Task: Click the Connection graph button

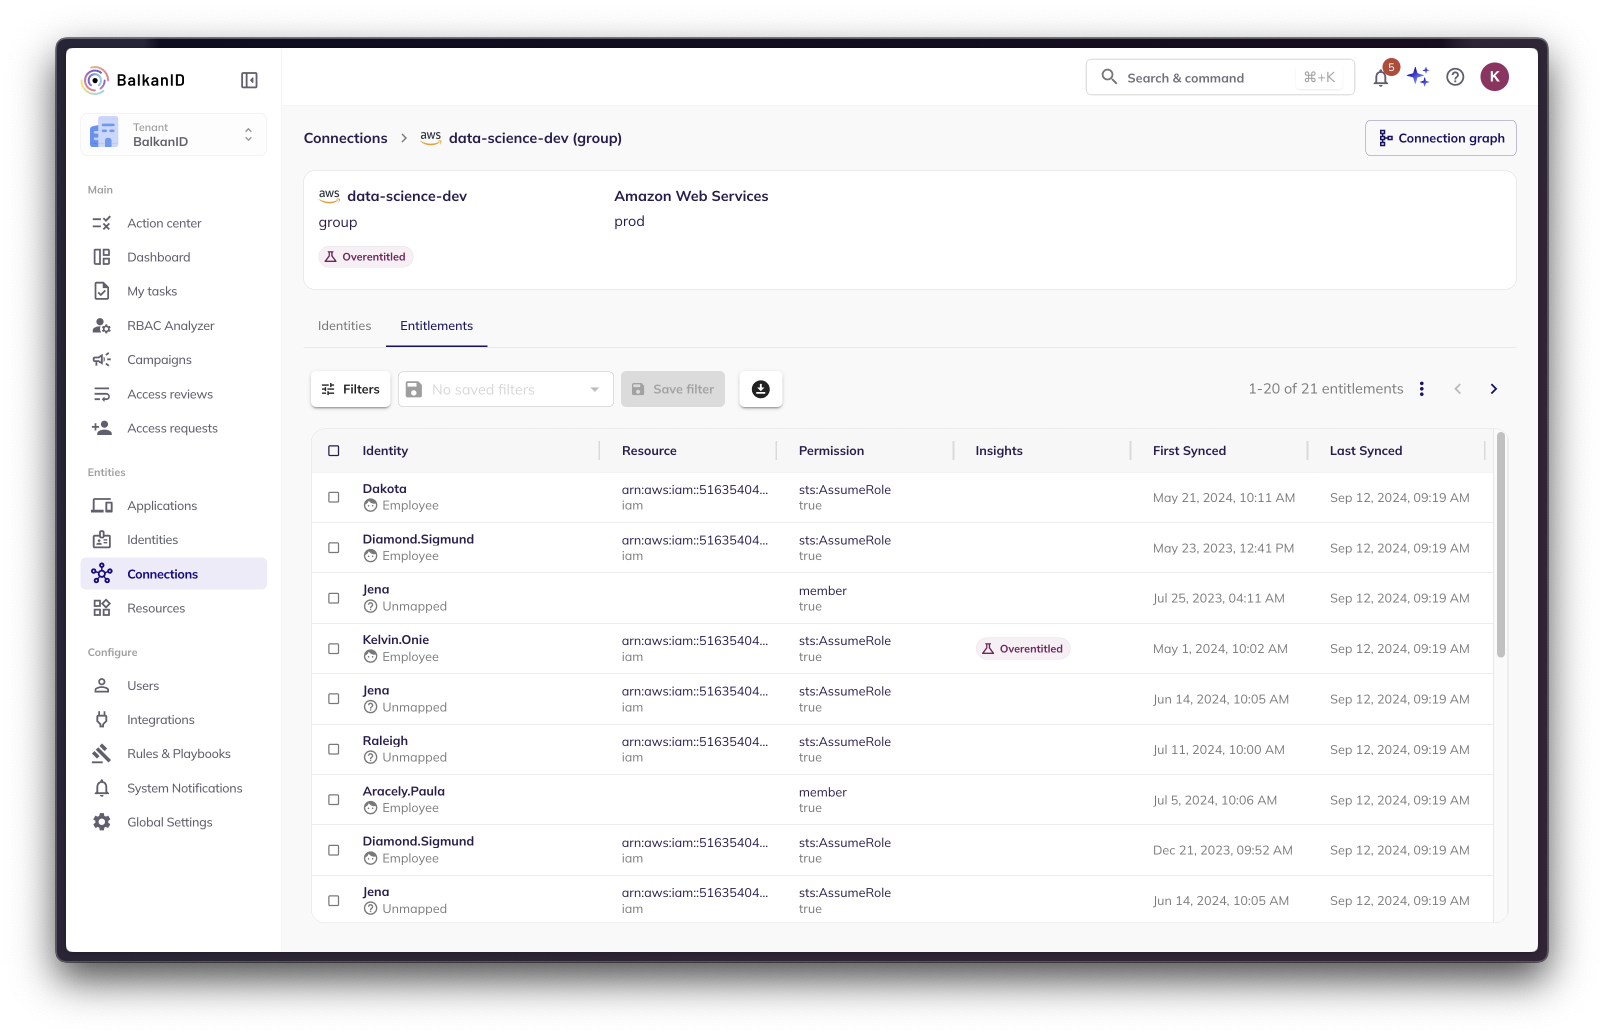Action: click(x=1440, y=138)
